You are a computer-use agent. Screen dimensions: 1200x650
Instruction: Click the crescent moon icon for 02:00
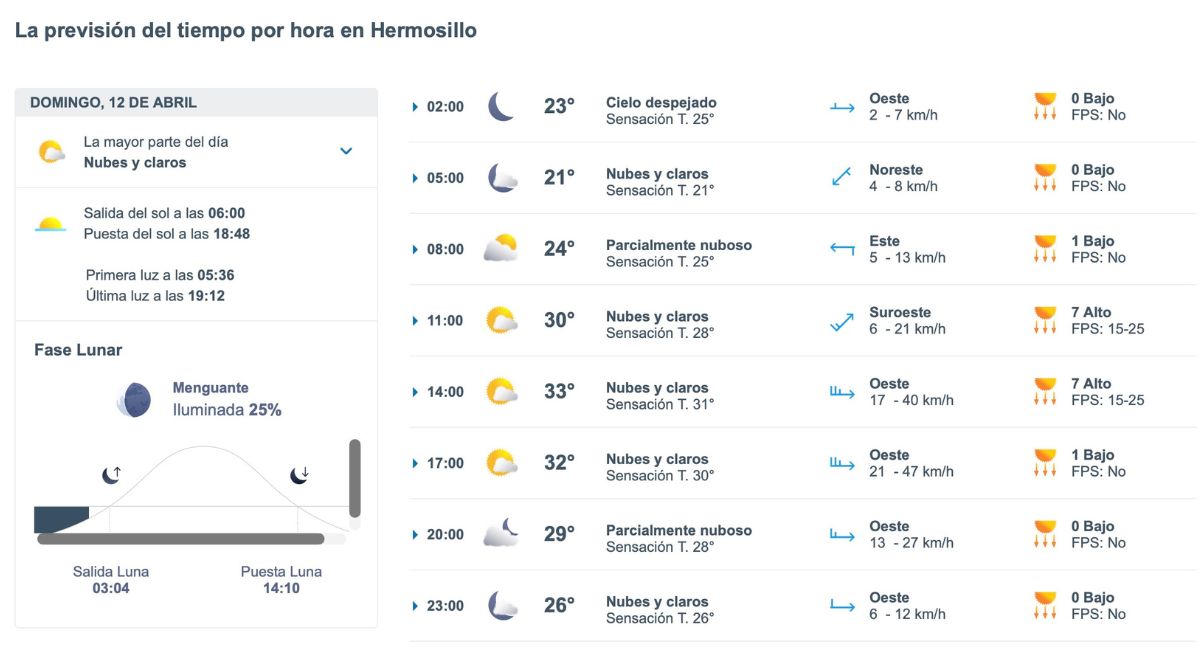pos(501,105)
